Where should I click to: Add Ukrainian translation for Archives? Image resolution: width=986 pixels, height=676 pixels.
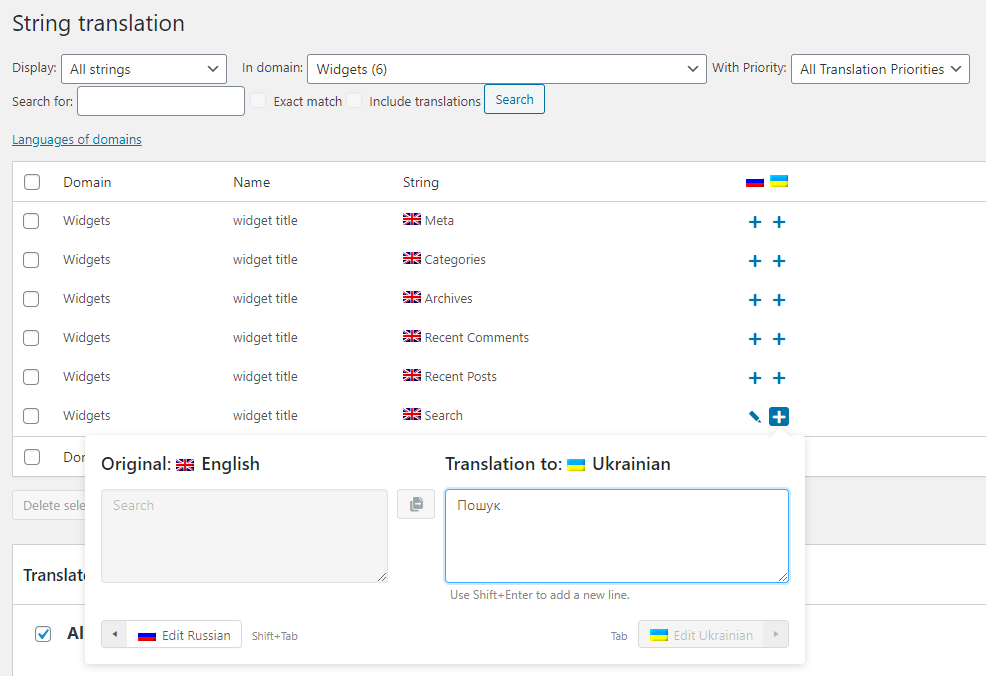click(x=778, y=300)
